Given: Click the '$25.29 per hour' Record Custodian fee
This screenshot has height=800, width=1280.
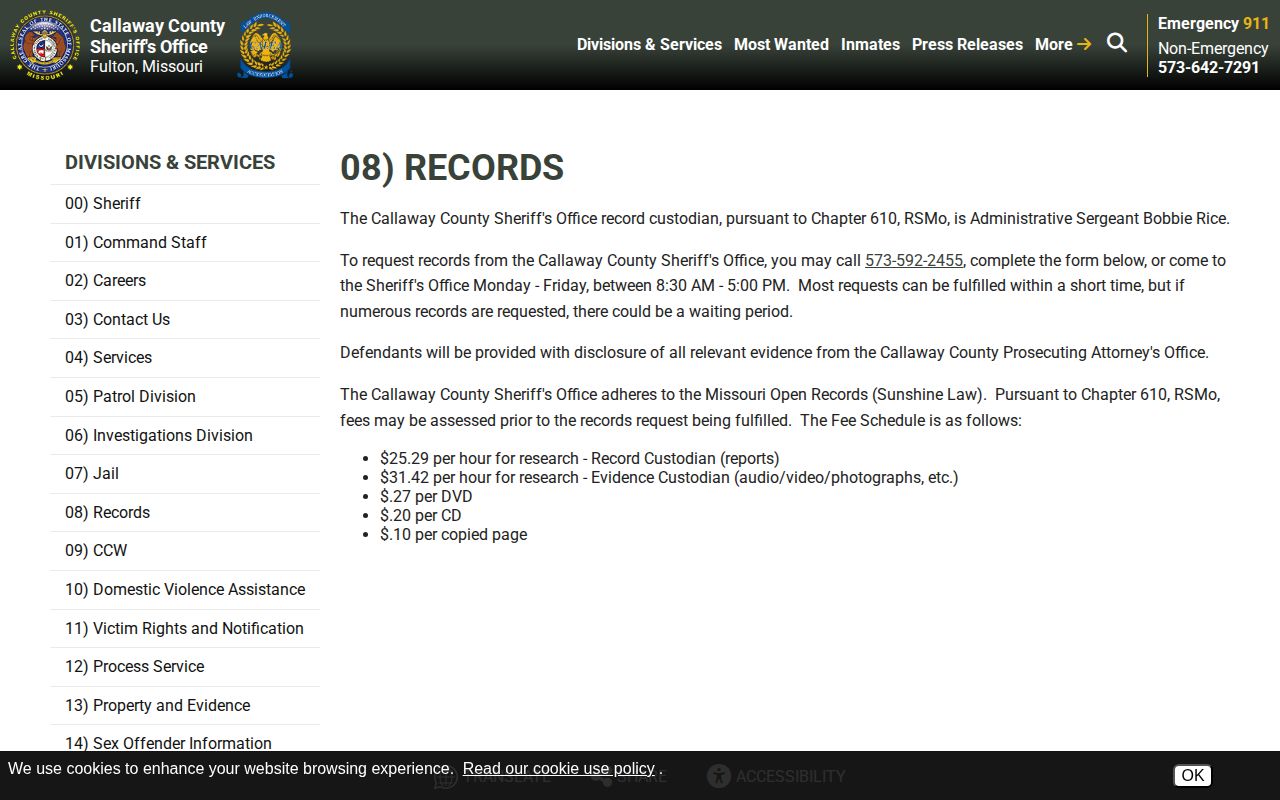Looking at the screenshot, I should (x=580, y=459).
